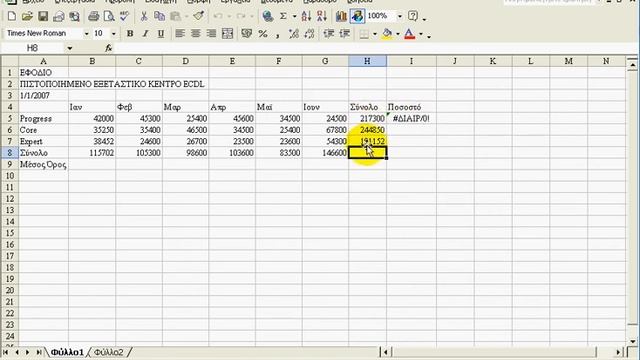Image resolution: width=640 pixels, height=360 pixels.
Task: Click the Print icon
Action: click(x=93, y=16)
